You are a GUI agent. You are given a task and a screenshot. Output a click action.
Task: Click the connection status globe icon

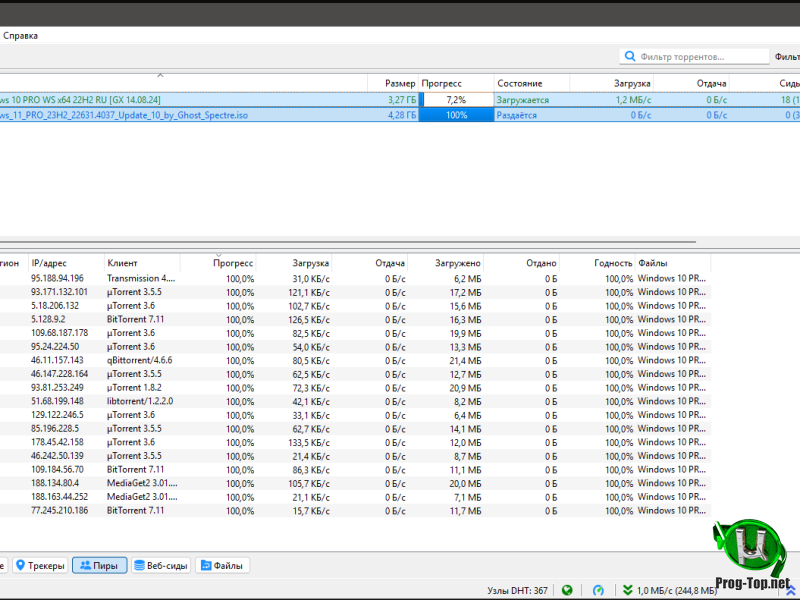coord(567,590)
